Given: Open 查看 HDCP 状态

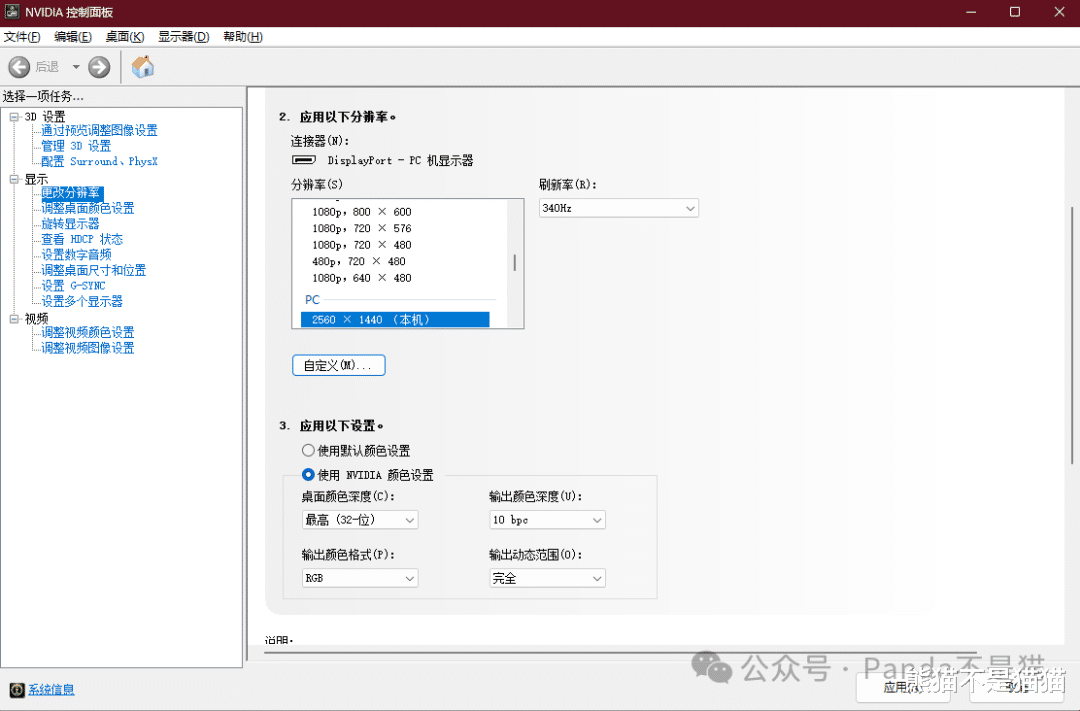Looking at the screenshot, I should pyautogui.click(x=82, y=239).
